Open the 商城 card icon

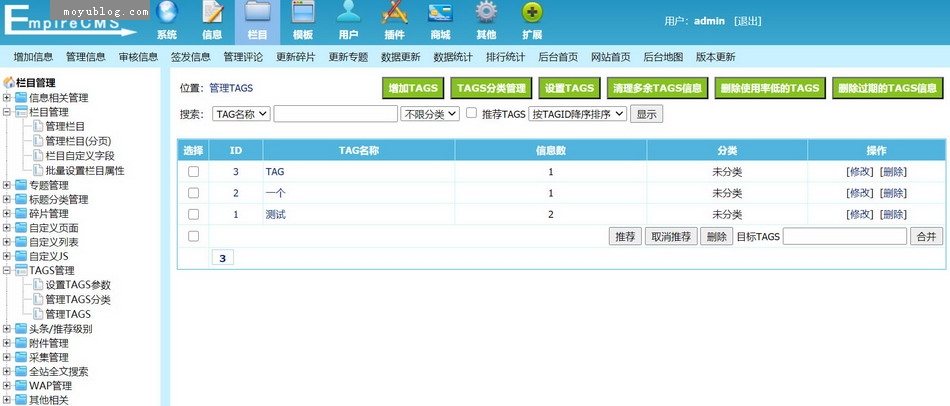(440, 13)
